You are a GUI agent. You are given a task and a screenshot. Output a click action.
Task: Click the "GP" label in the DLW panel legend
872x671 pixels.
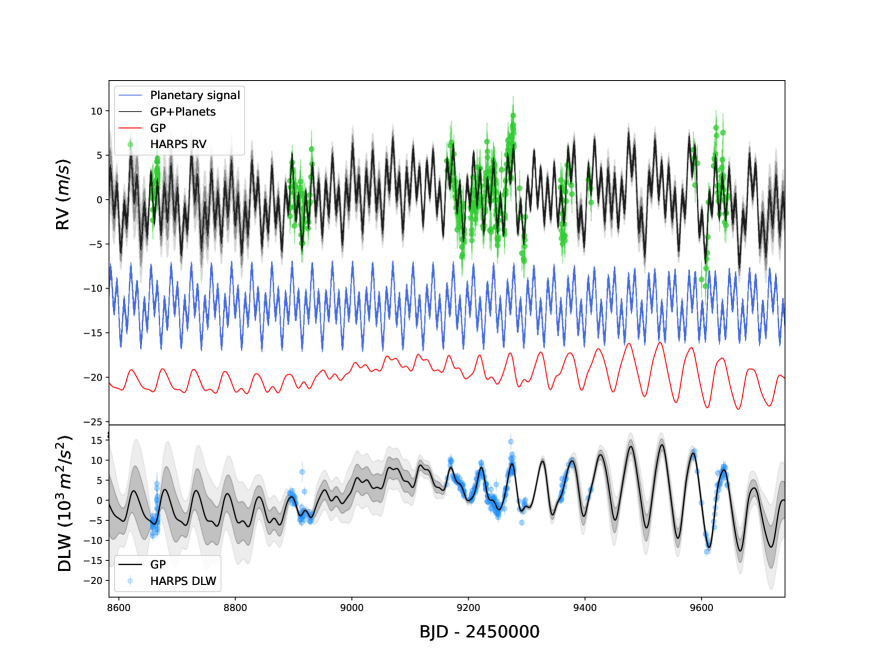158,564
